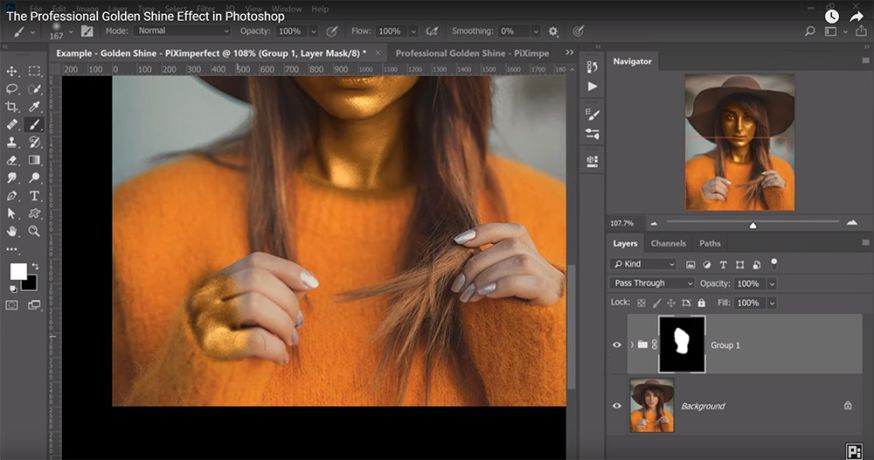The height and width of the screenshot is (460, 874).
Task: Hide the Group 1 layer
Action: click(616, 345)
